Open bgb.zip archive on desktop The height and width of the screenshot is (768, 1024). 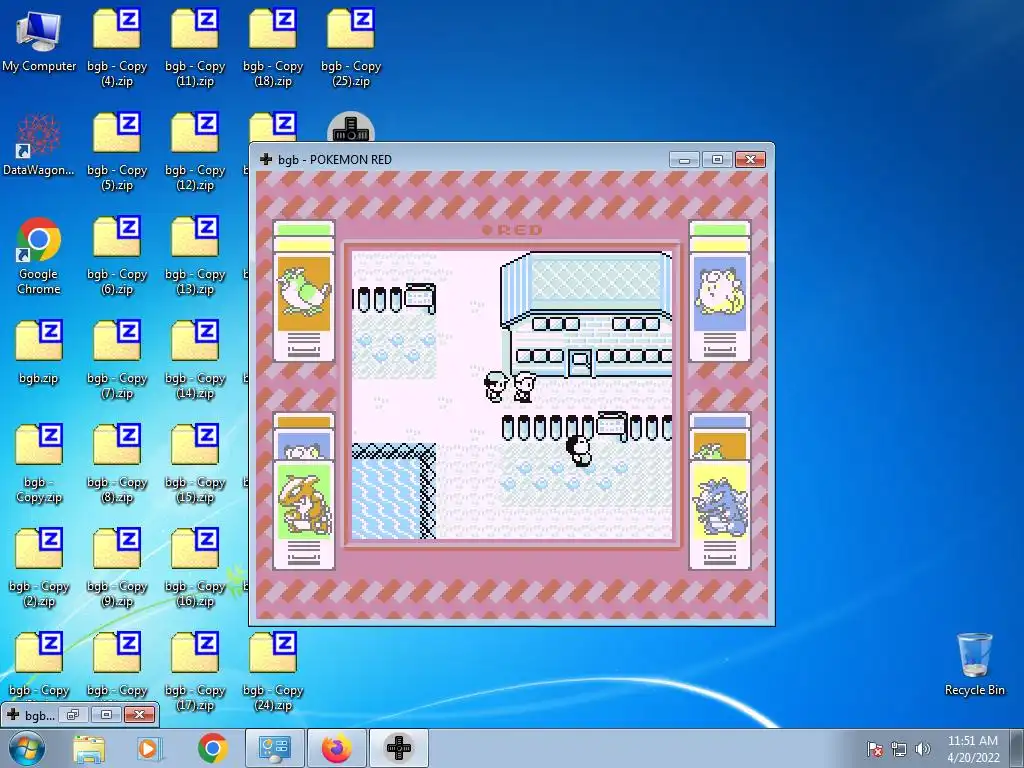tap(39, 353)
